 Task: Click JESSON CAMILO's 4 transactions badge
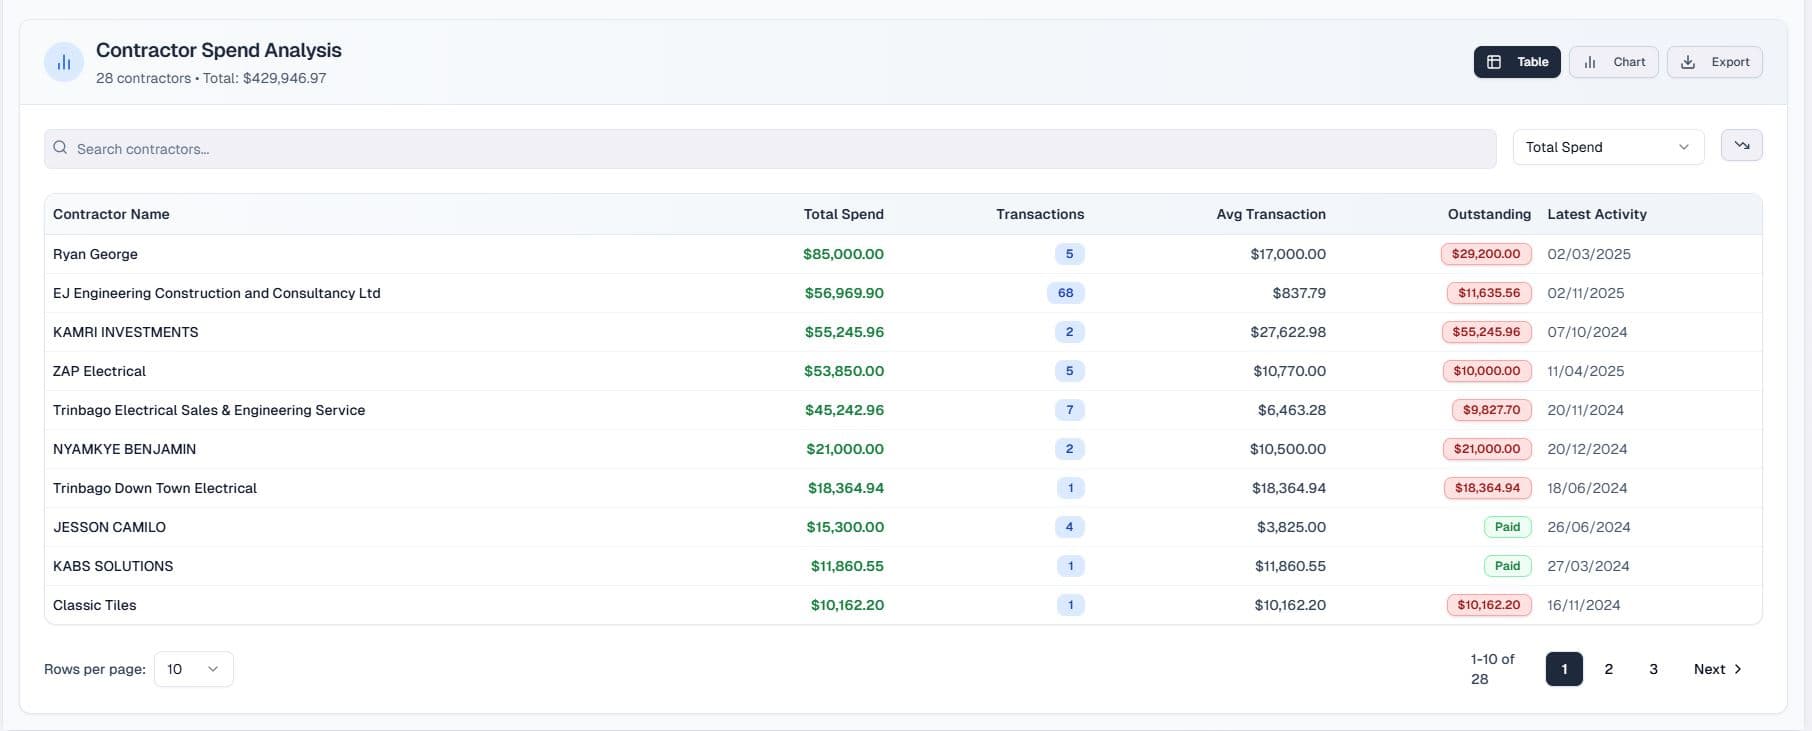(x=1070, y=527)
